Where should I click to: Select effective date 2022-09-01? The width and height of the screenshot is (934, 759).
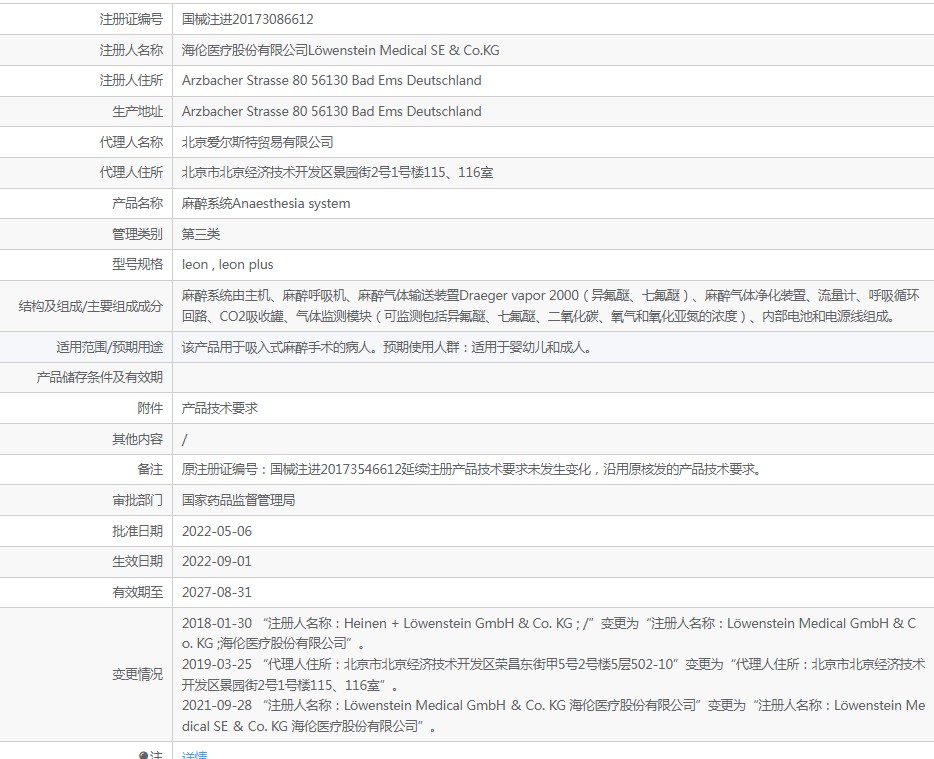[217, 561]
